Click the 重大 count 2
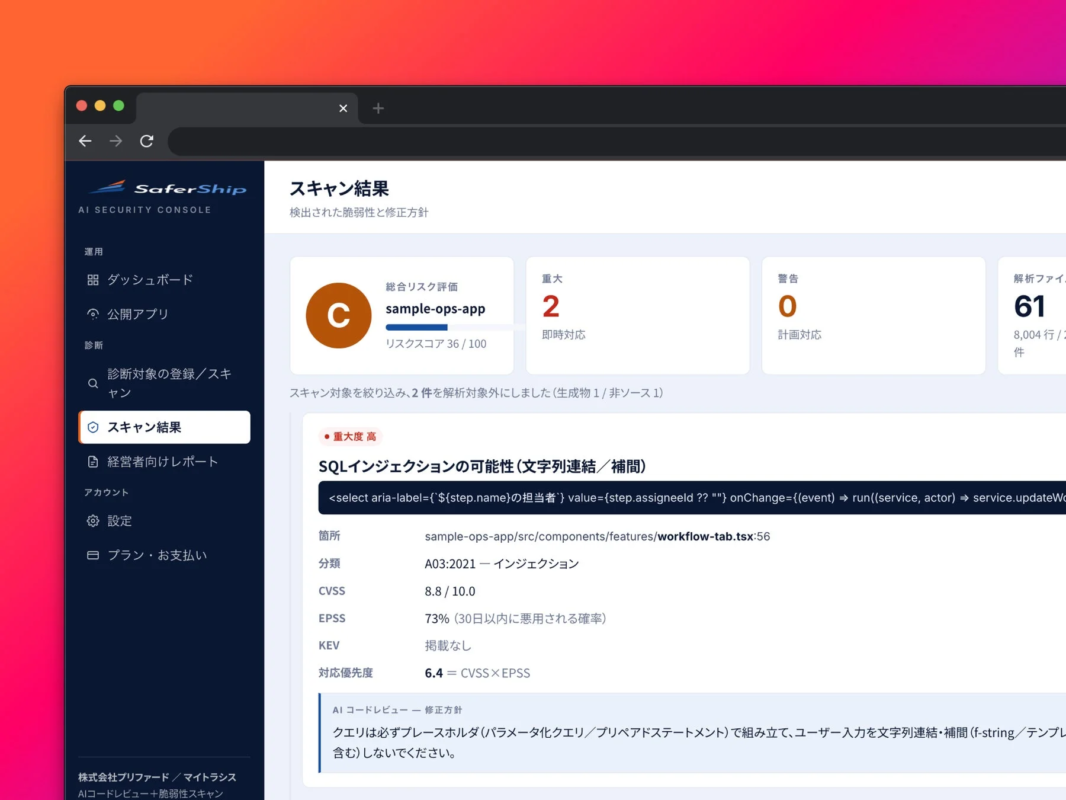The width and height of the screenshot is (1066, 800). 551,307
